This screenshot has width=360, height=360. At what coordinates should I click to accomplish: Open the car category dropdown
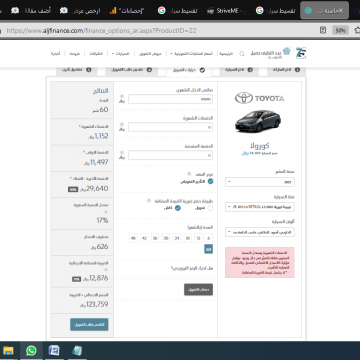coord(260,207)
